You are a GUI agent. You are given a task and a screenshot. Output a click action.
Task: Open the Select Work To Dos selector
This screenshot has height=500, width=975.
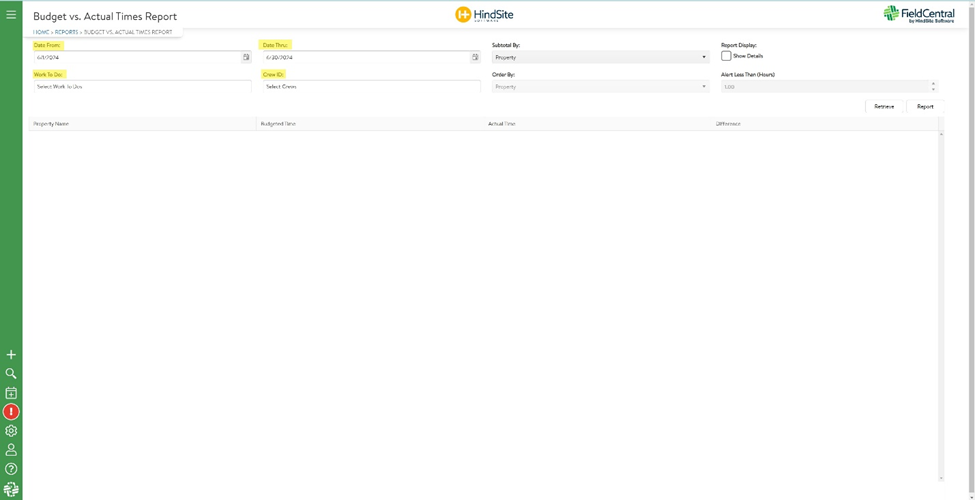tap(142, 86)
